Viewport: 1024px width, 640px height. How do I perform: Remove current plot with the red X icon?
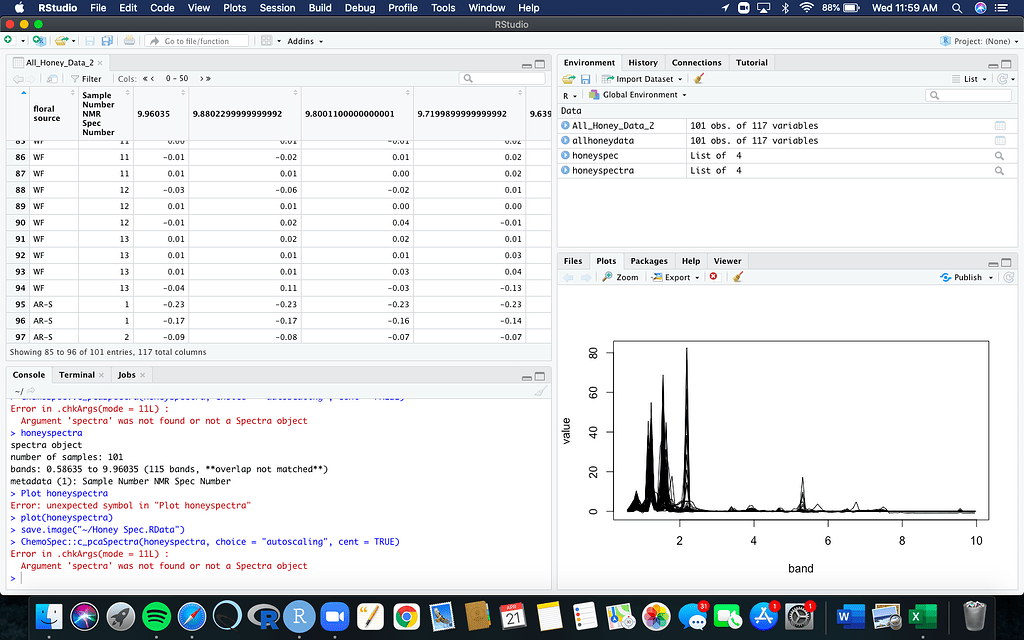[x=713, y=276]
